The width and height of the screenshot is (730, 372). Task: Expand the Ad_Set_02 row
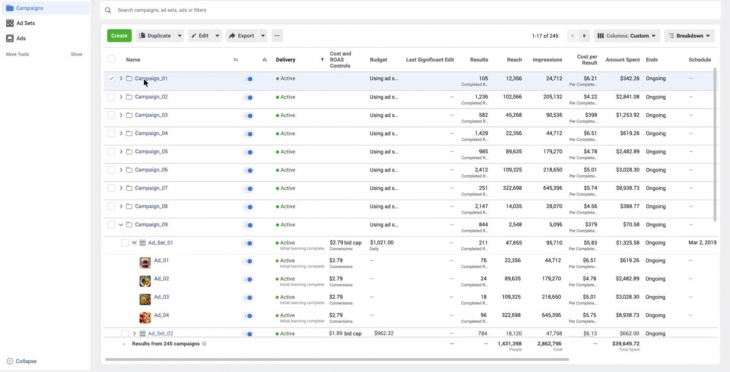tap(135, 333)
